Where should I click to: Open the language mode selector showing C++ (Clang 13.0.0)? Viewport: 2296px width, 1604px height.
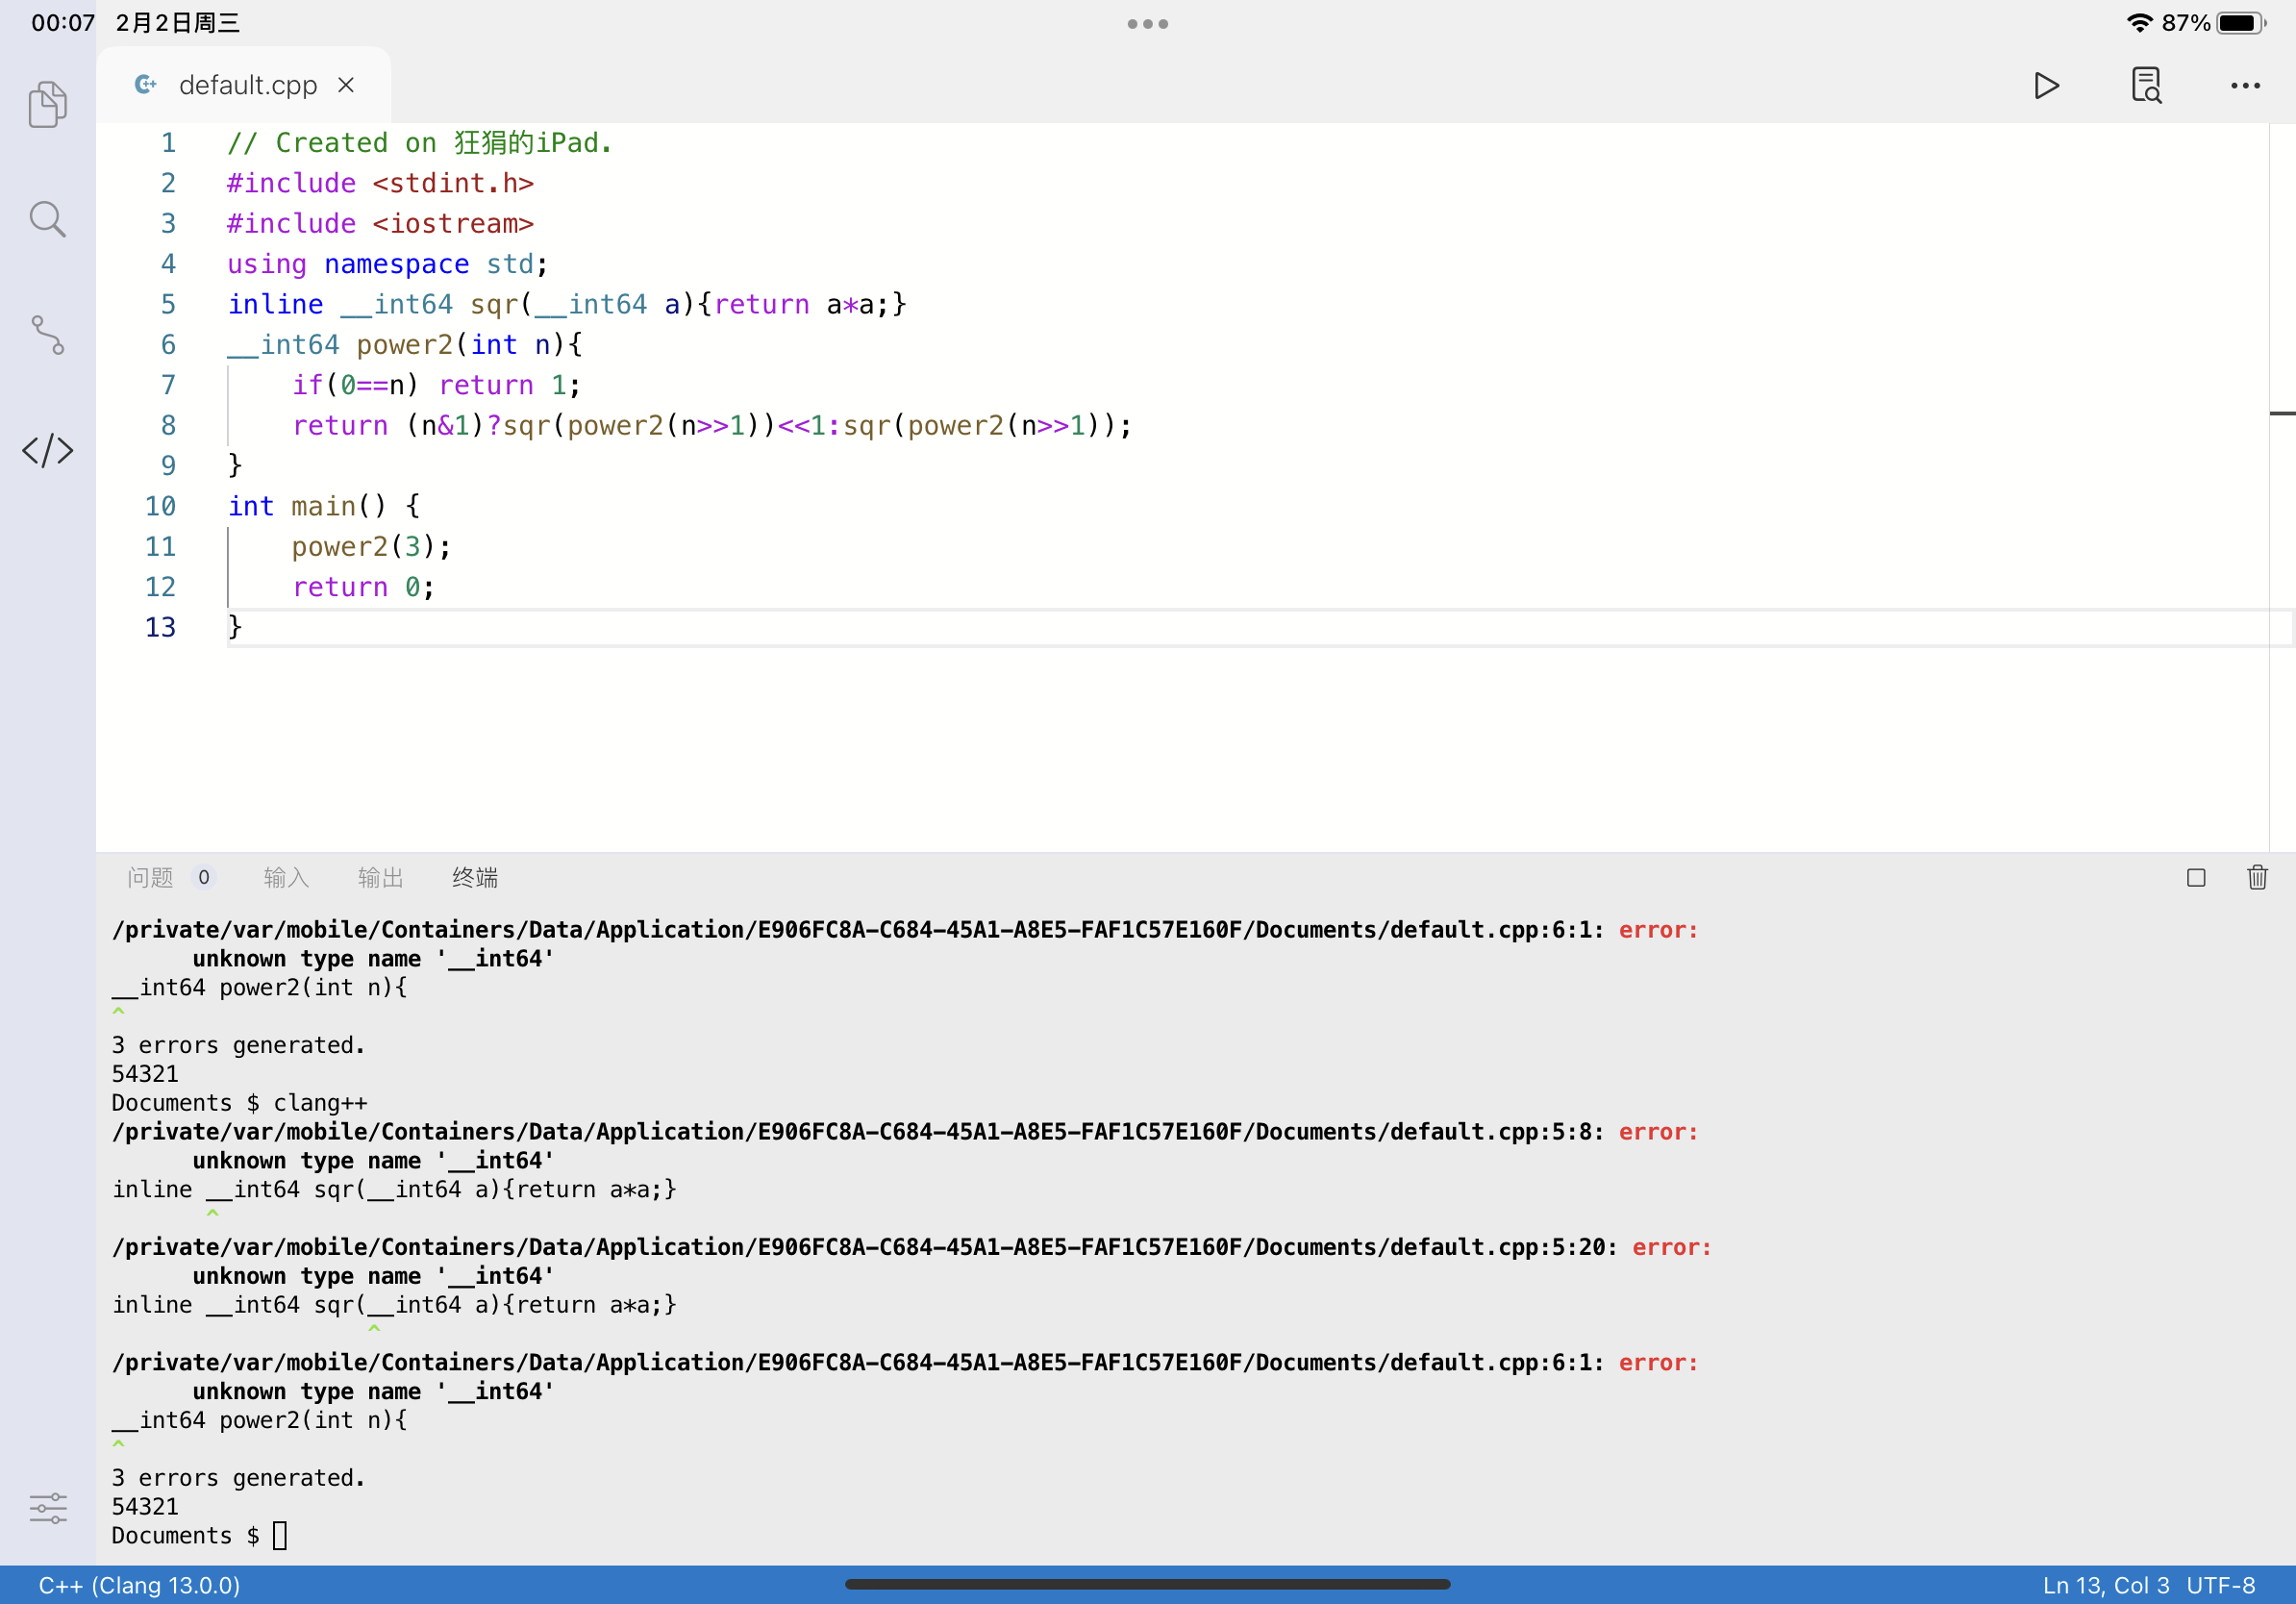[138, 1585]
